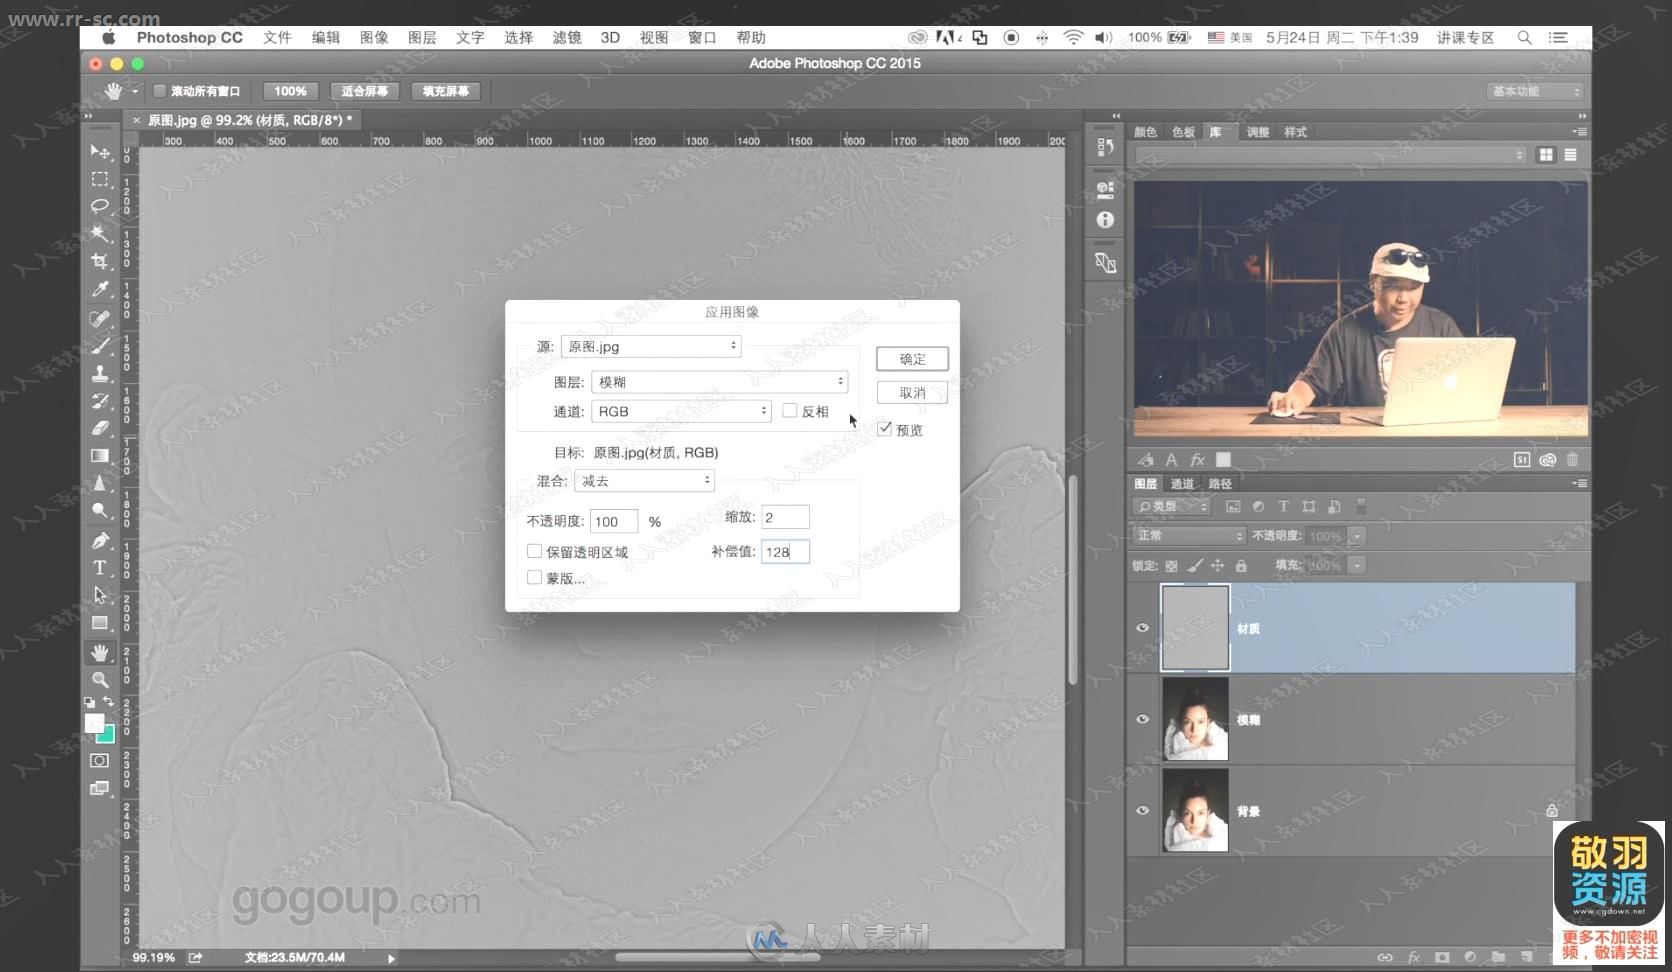Viewport: 1672px width, 972px height.
Task: Select the Magic Wand tool
Action: coord(100,233)
